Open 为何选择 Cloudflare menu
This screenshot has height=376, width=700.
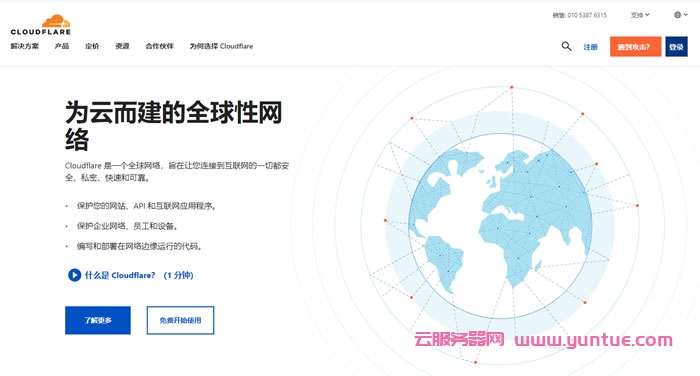[221, 46]
